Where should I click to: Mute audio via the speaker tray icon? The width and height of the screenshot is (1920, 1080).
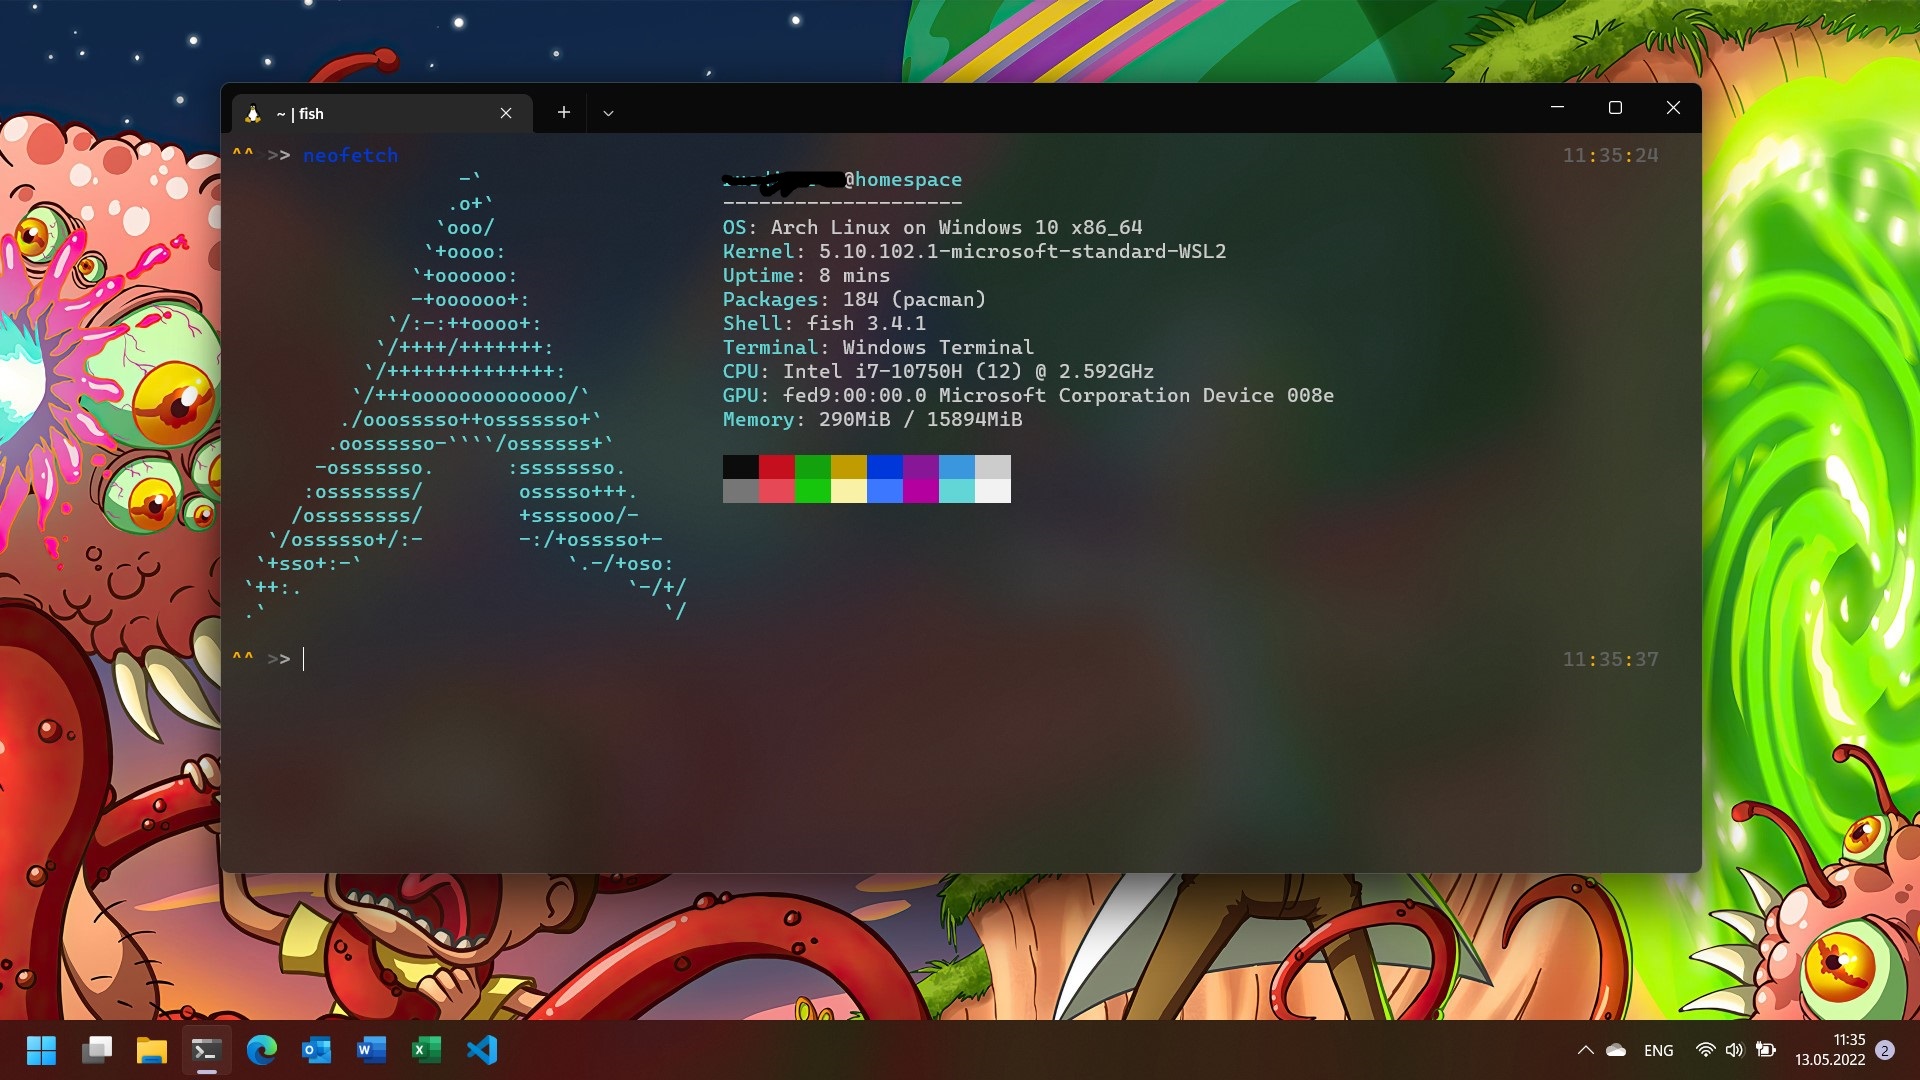tap(1733, 1050)
